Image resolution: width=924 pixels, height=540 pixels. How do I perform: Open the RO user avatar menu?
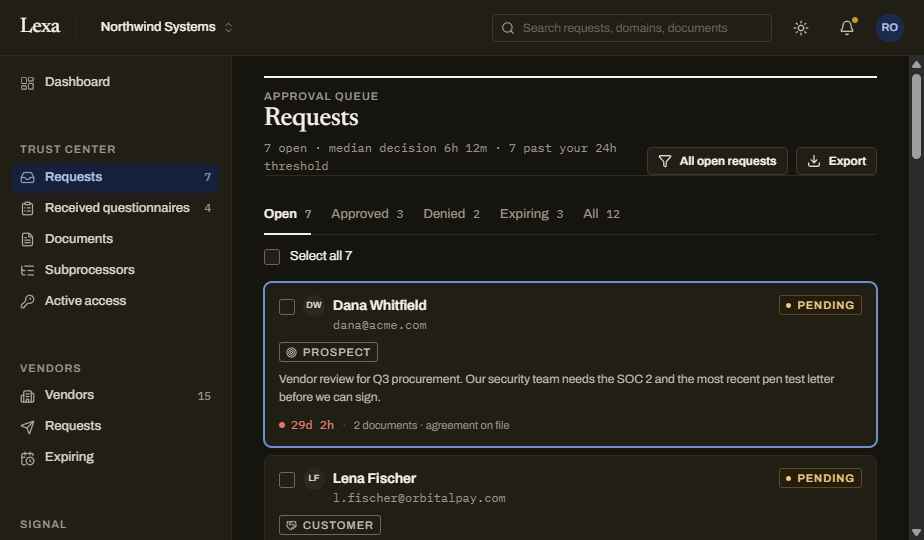pyautogui.click(x=889, y=28)
